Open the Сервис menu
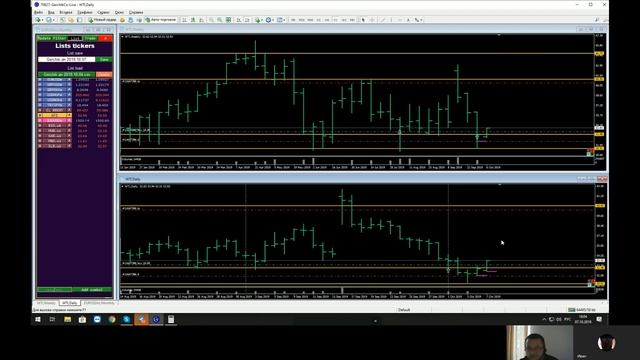Image resolution: width=640 pixels, height=360 pixels. pos(103,12)
